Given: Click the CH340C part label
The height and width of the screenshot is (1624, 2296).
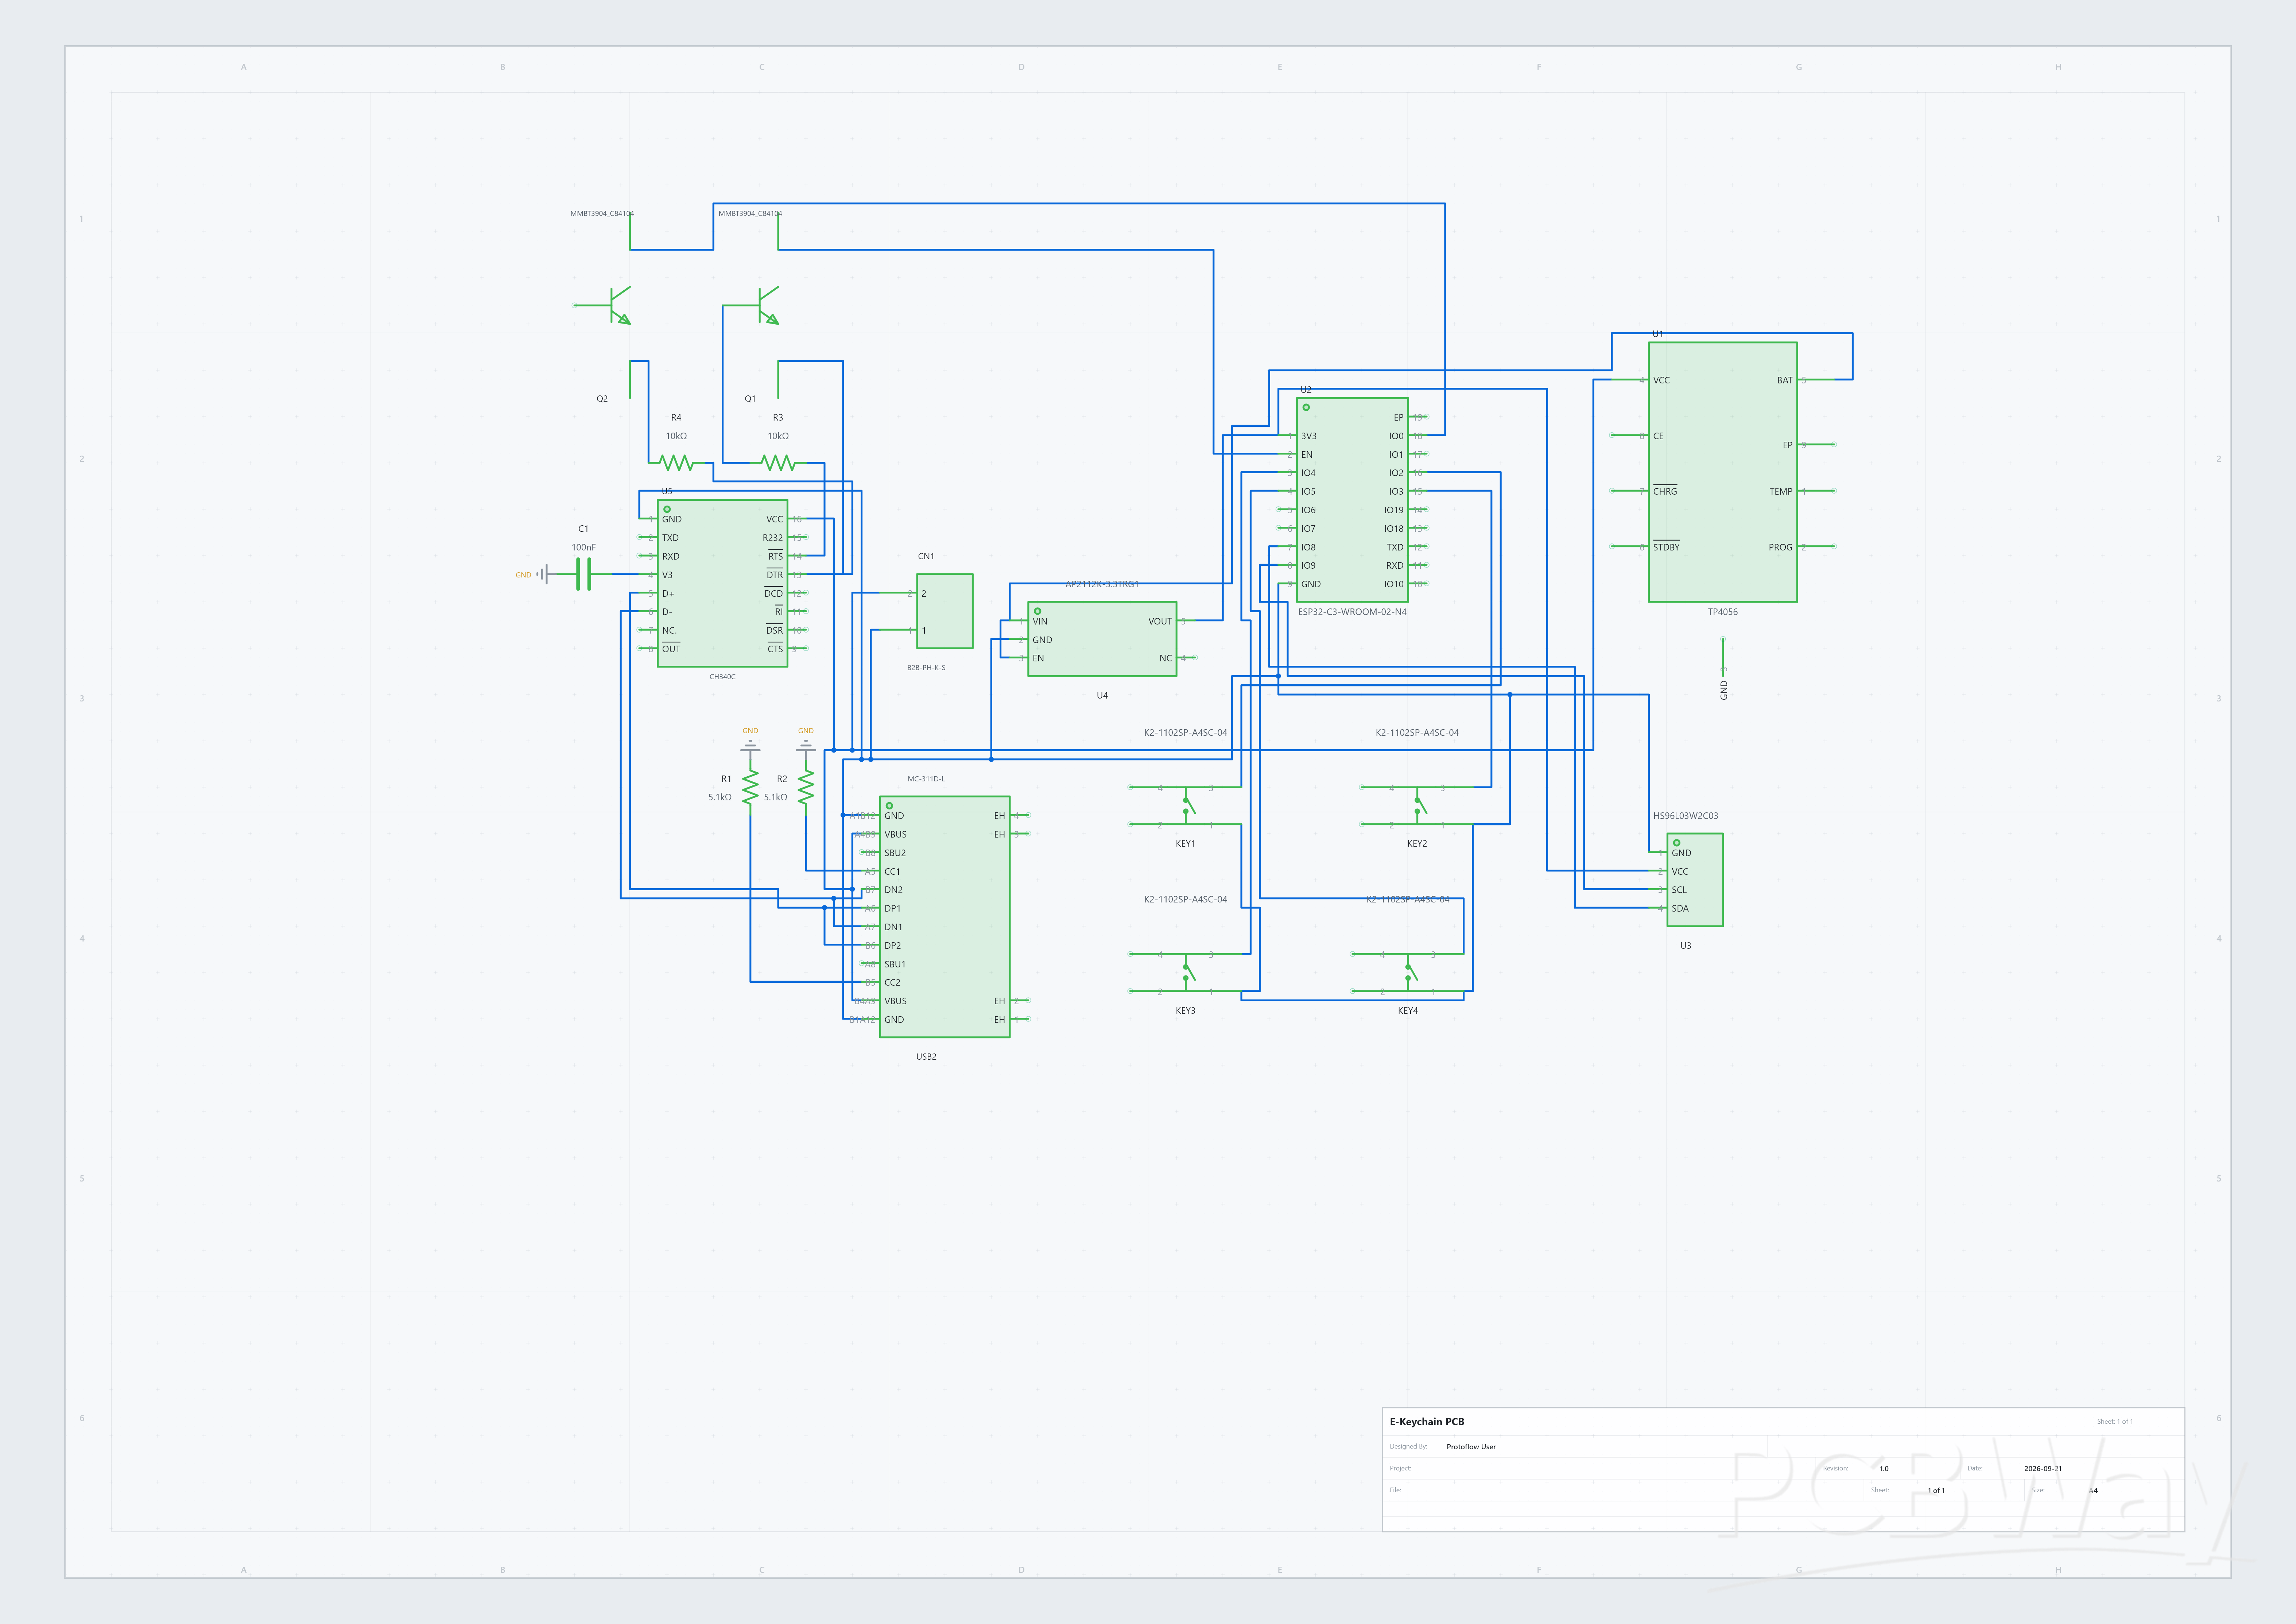Looking at the screenshot, I should coord(722,677).
